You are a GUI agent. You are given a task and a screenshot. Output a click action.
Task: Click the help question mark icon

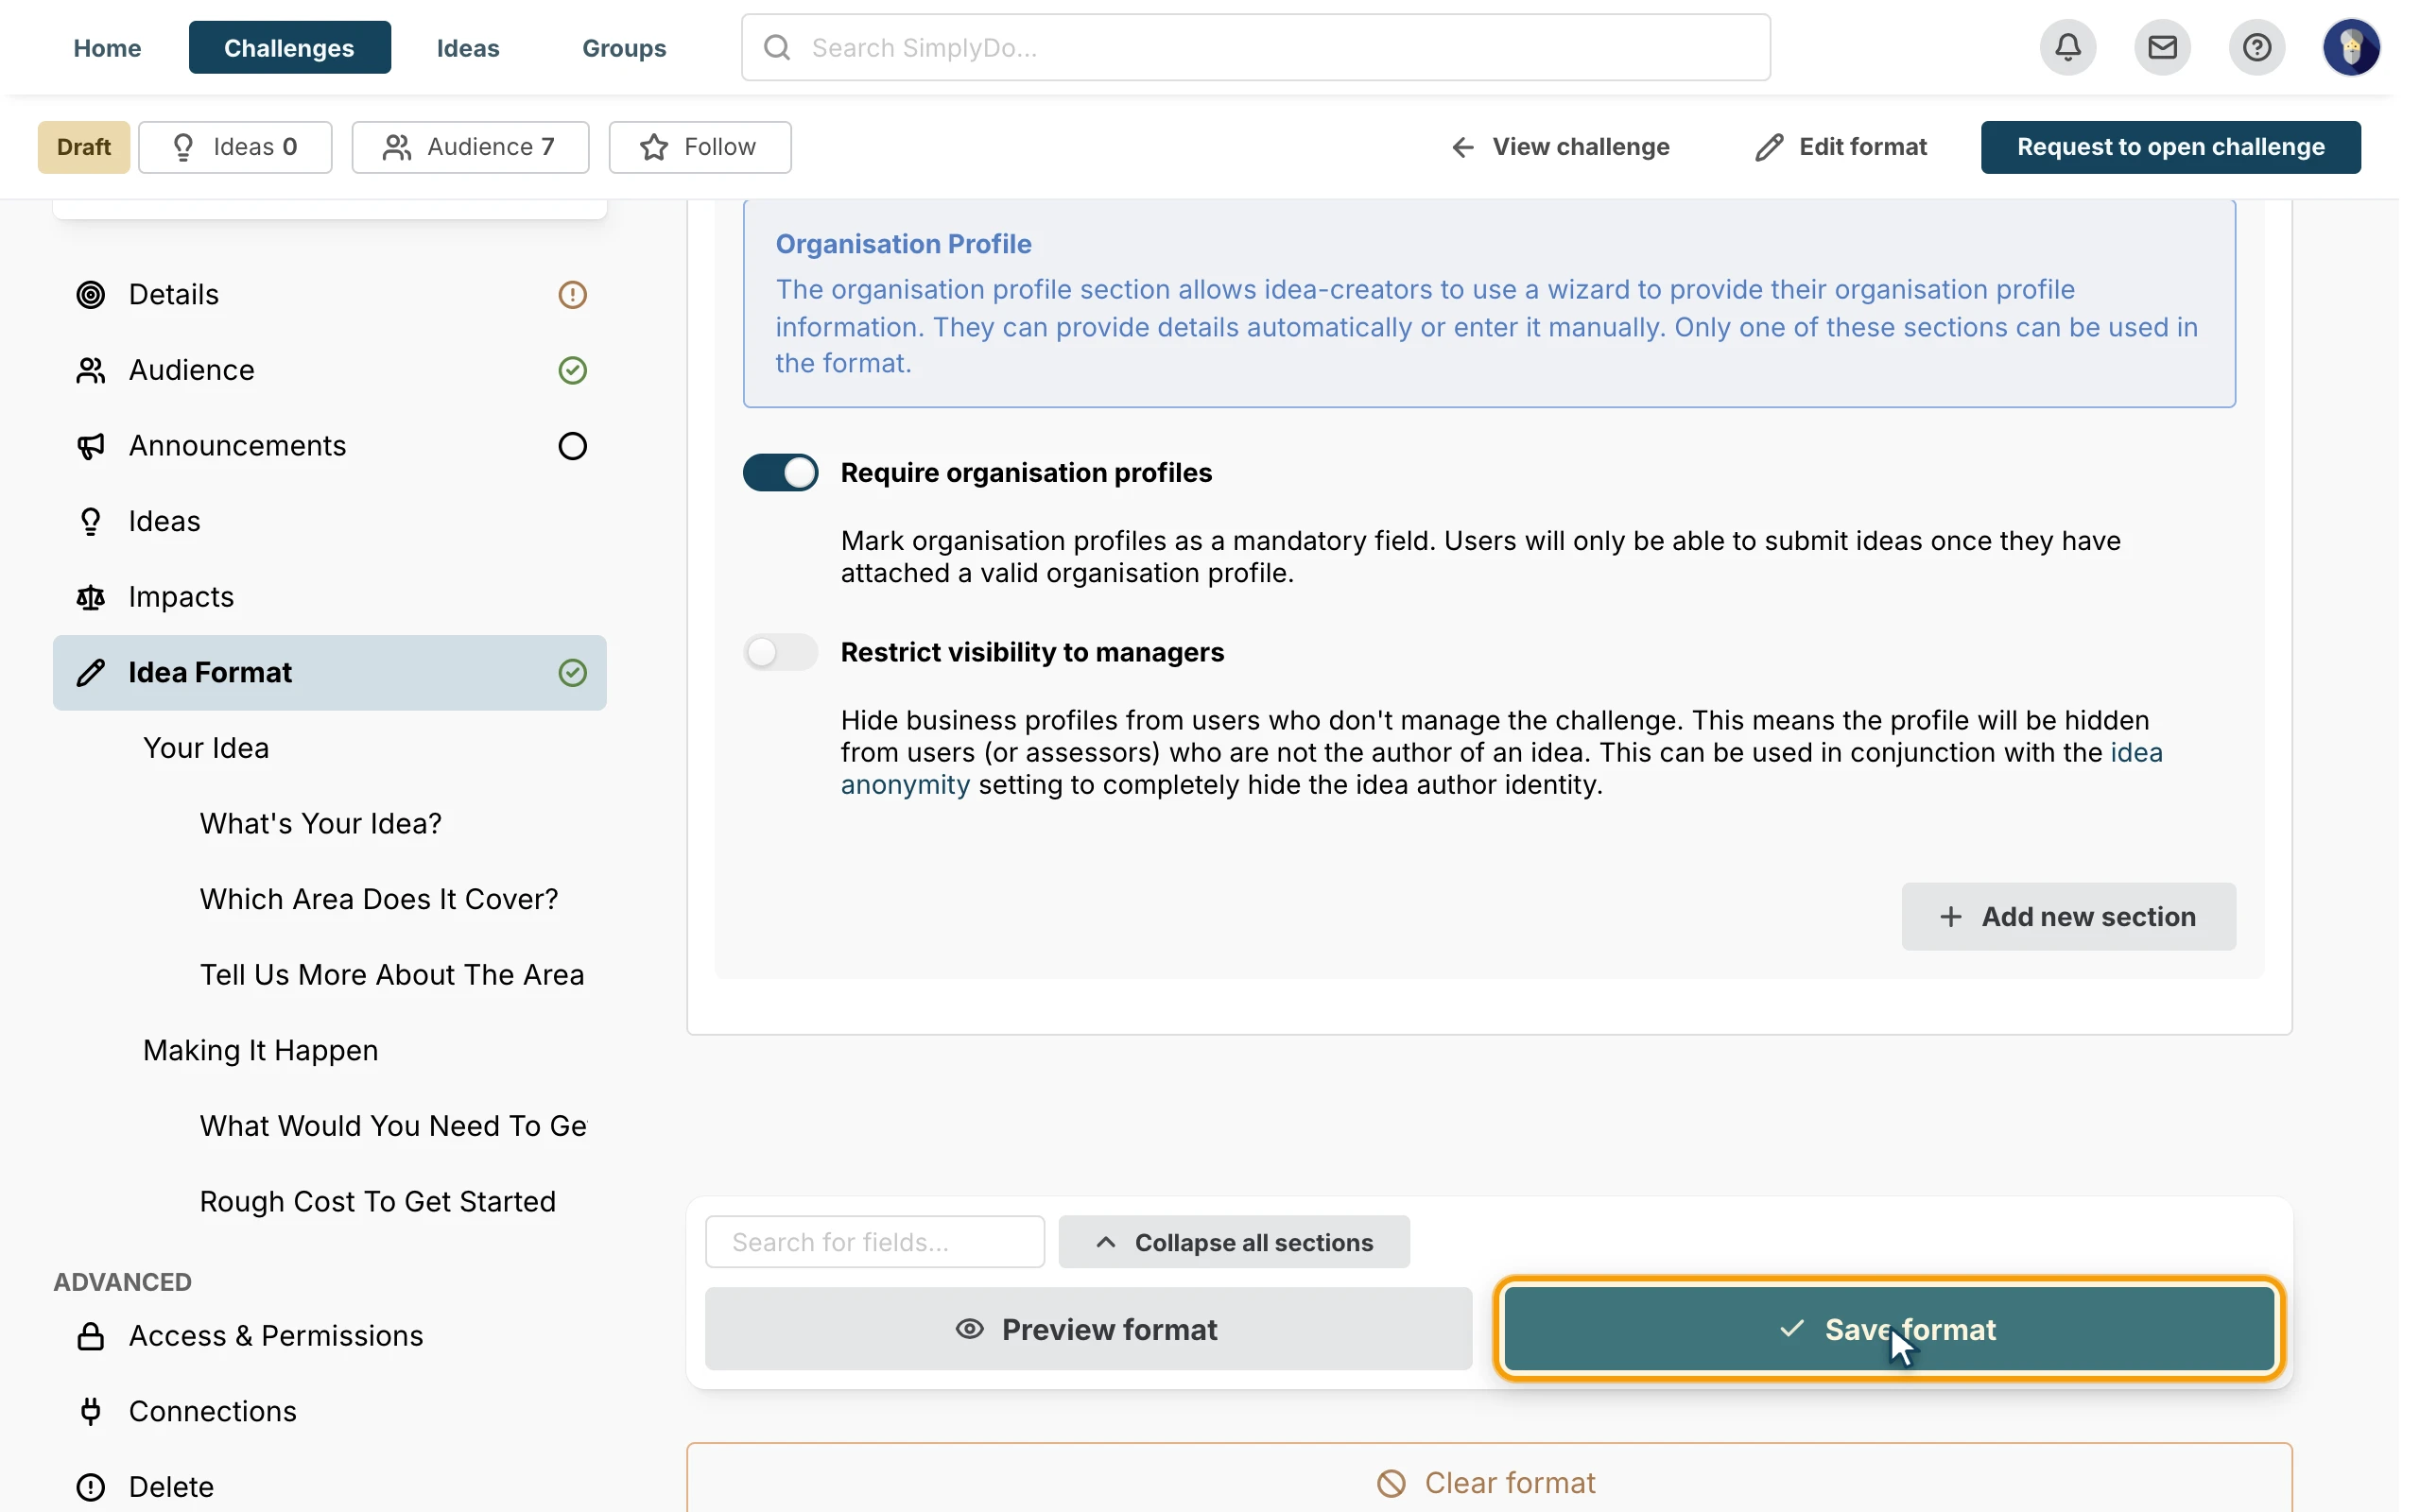pos(2256,47)
